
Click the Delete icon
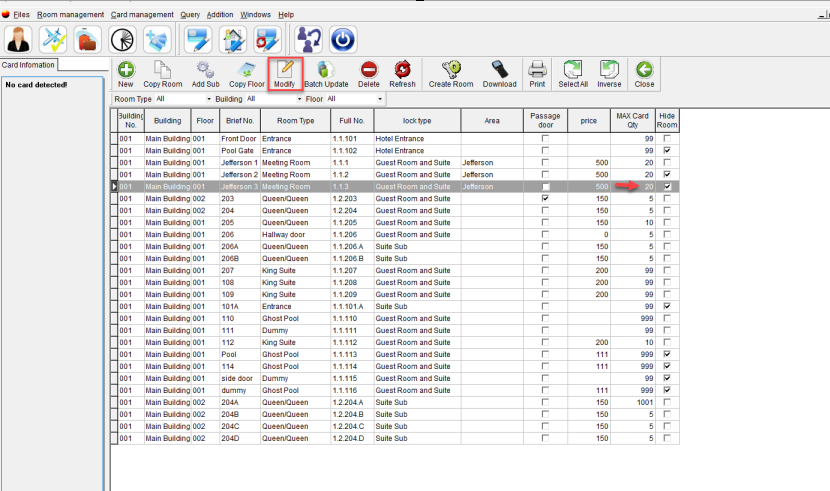tap(368, 70)
